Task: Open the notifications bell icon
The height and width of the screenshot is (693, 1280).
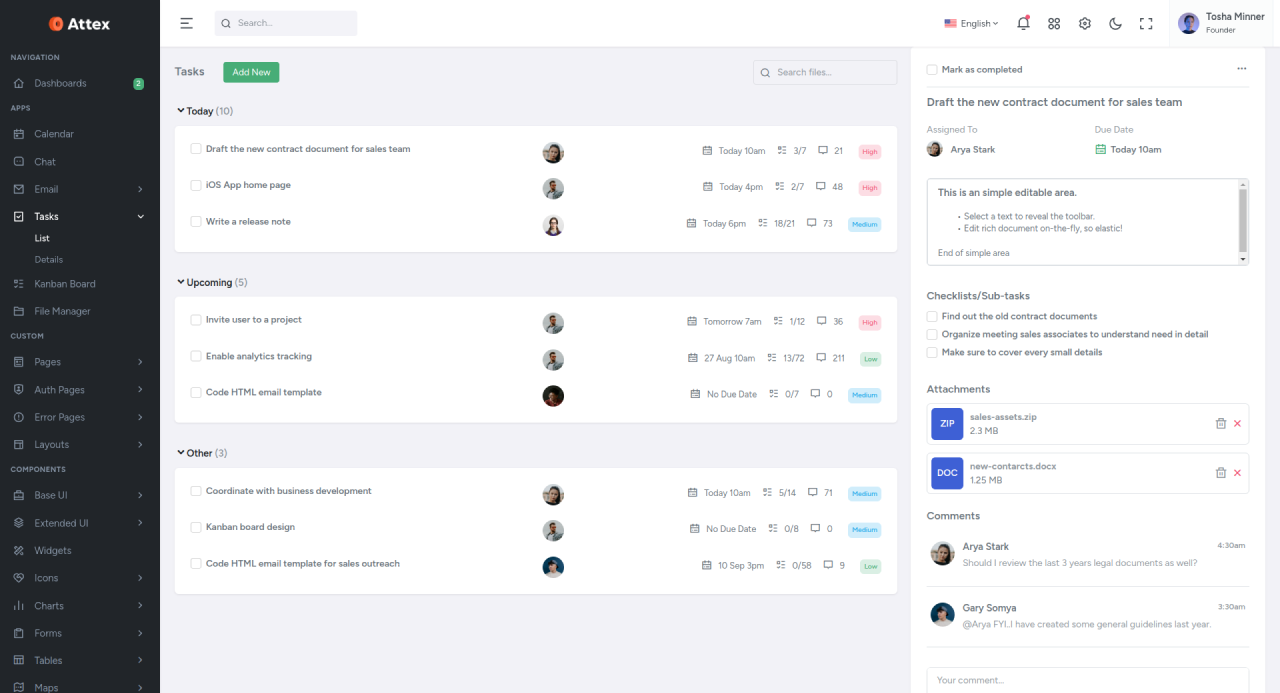Action: (1023, 23)
